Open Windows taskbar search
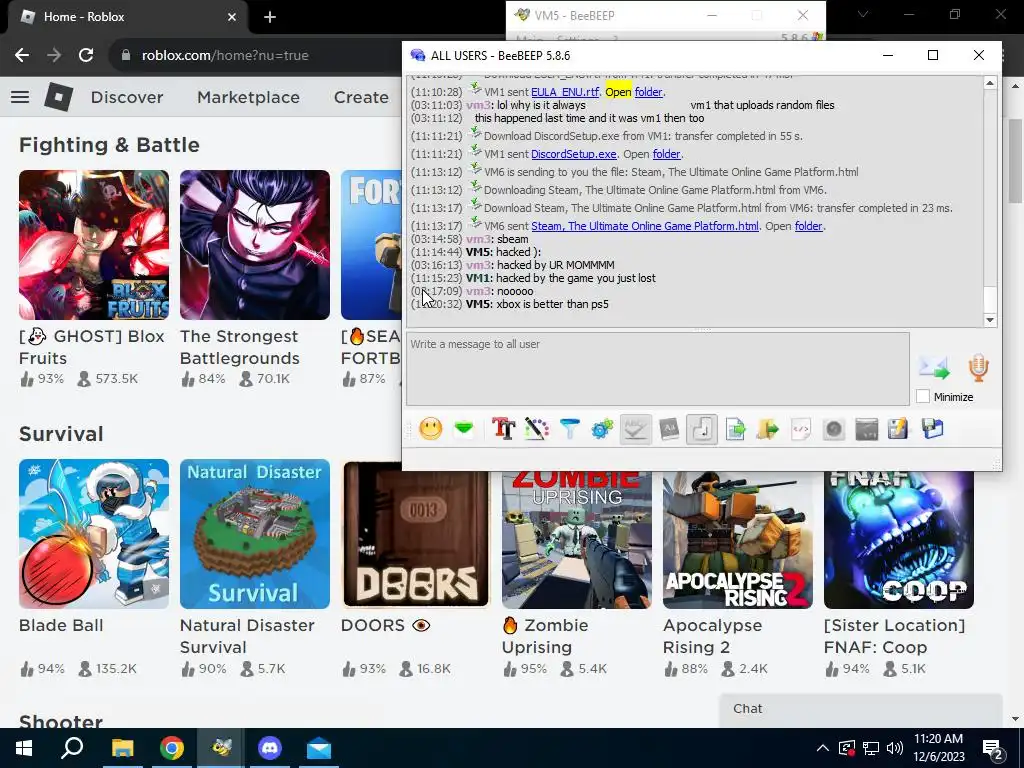This screenshot has width=1024, height=768. [x=72, y=748]
